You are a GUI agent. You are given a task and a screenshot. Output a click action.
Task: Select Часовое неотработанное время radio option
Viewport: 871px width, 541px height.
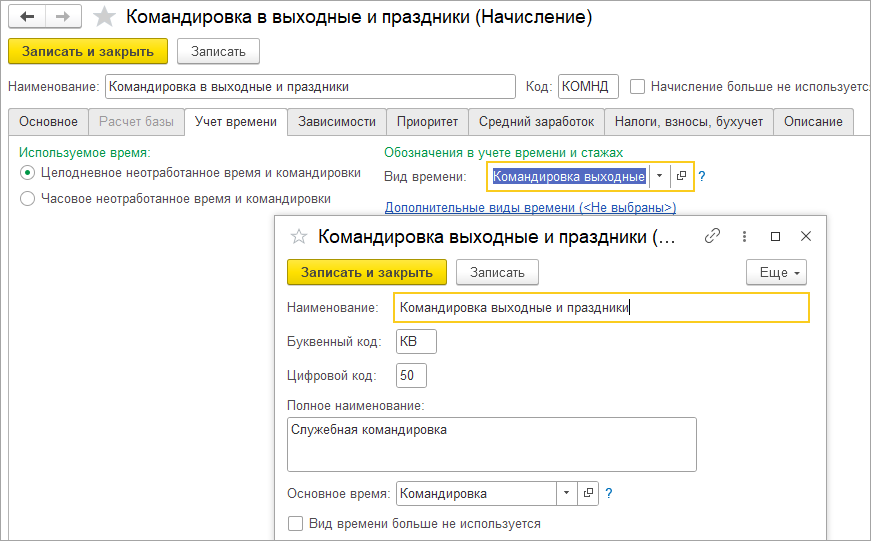click(27, 199)
